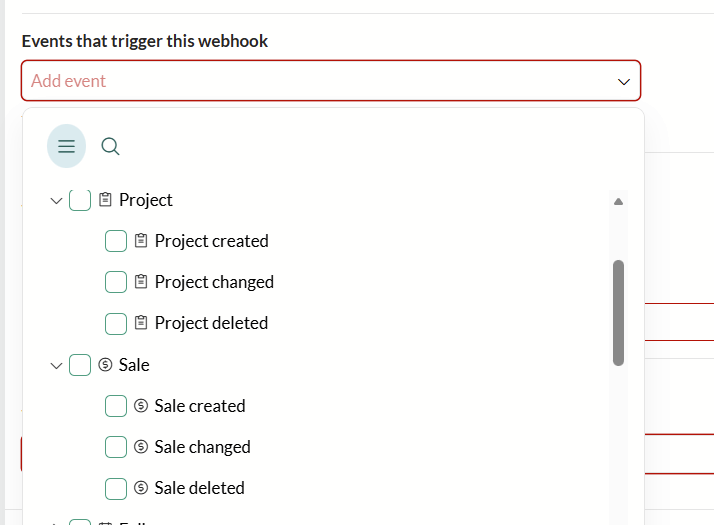Click the dollar coin icon beside Sale

[x=105, y=365]
